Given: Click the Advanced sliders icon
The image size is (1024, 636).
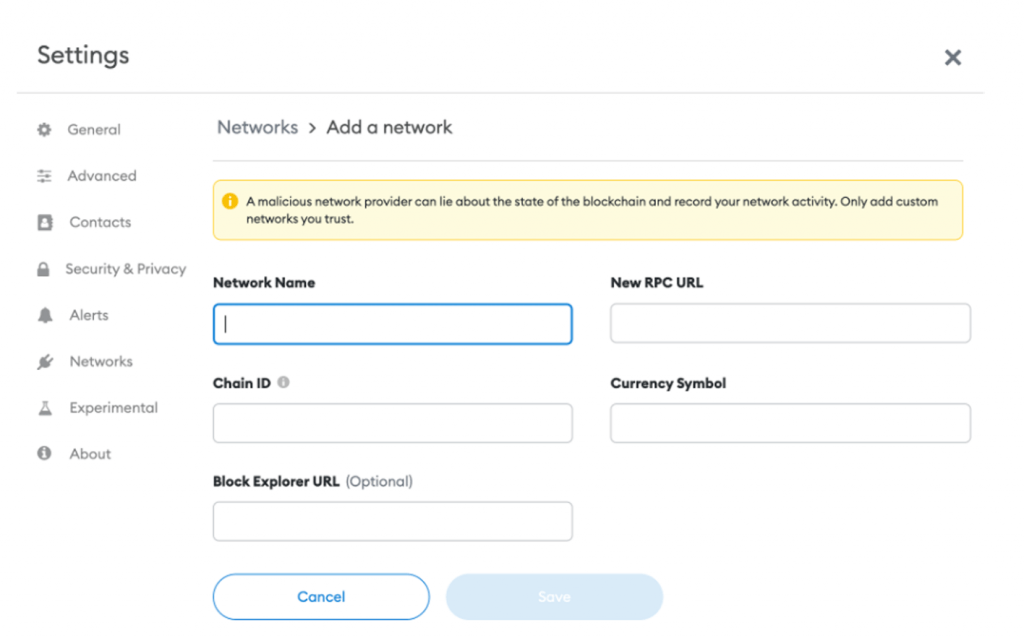Looking at the screenshot, I should pyautogui.click(x=44, y=176).
